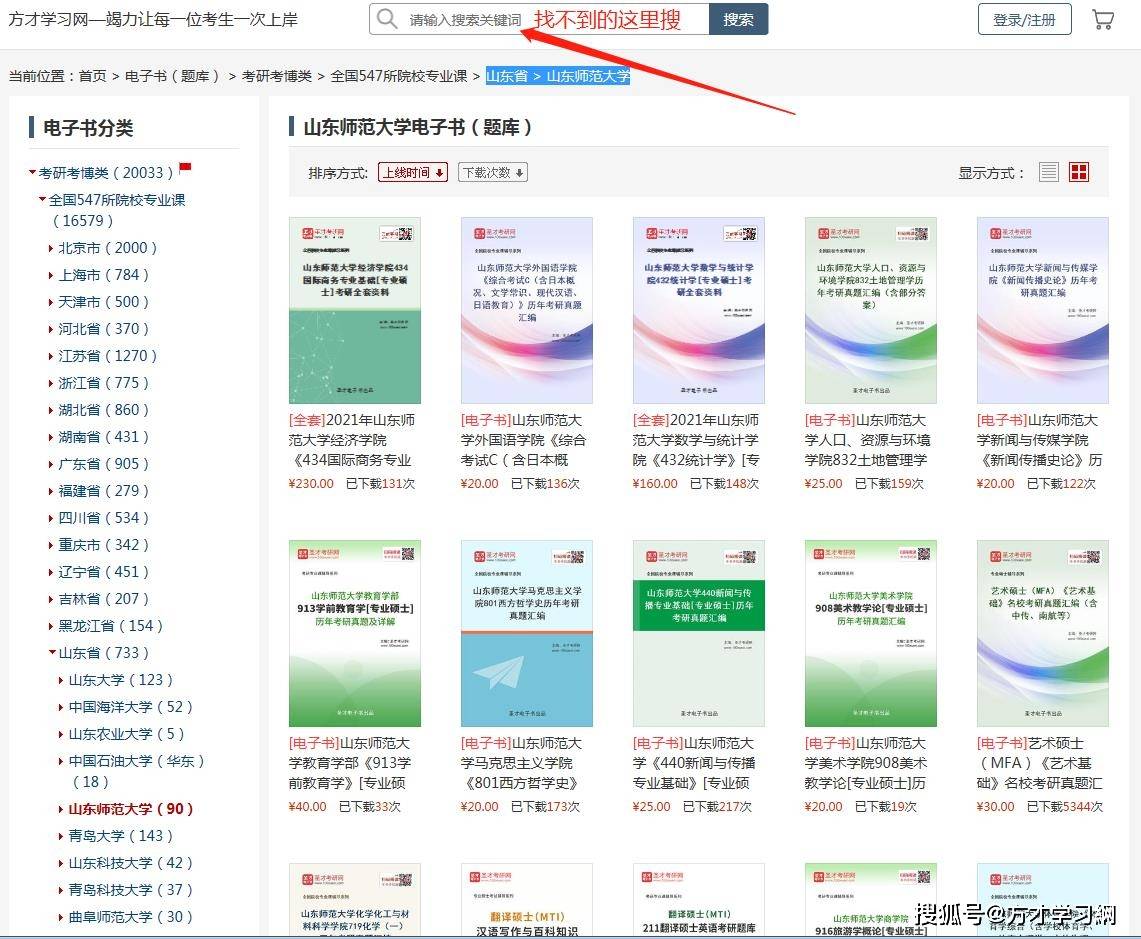Open 440新闻与传播 book cover thumbnail
Image resolution: width=1141 pixels, height=939 pixels.
pos(699,633)
